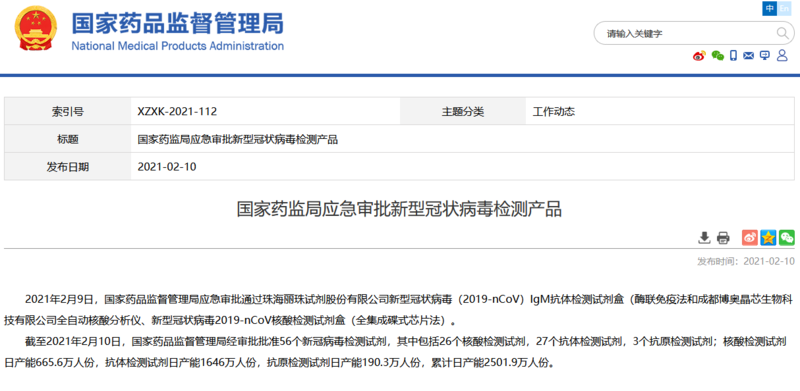Screen dimensions: 800x391
Task: Share article via green WeChat button
Action: coord(786,237)
